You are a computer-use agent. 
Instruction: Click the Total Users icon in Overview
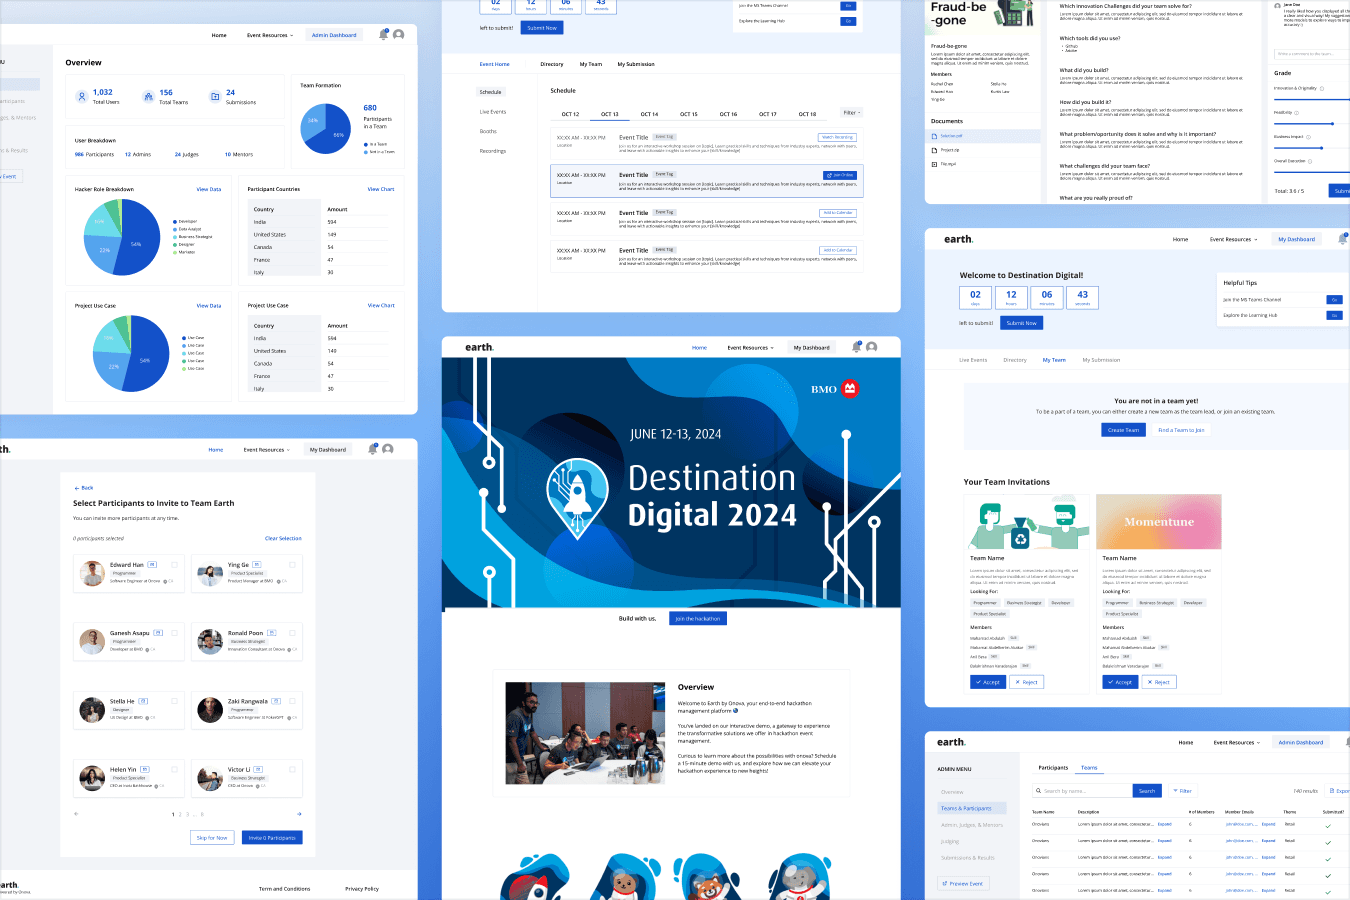[81, 96]
